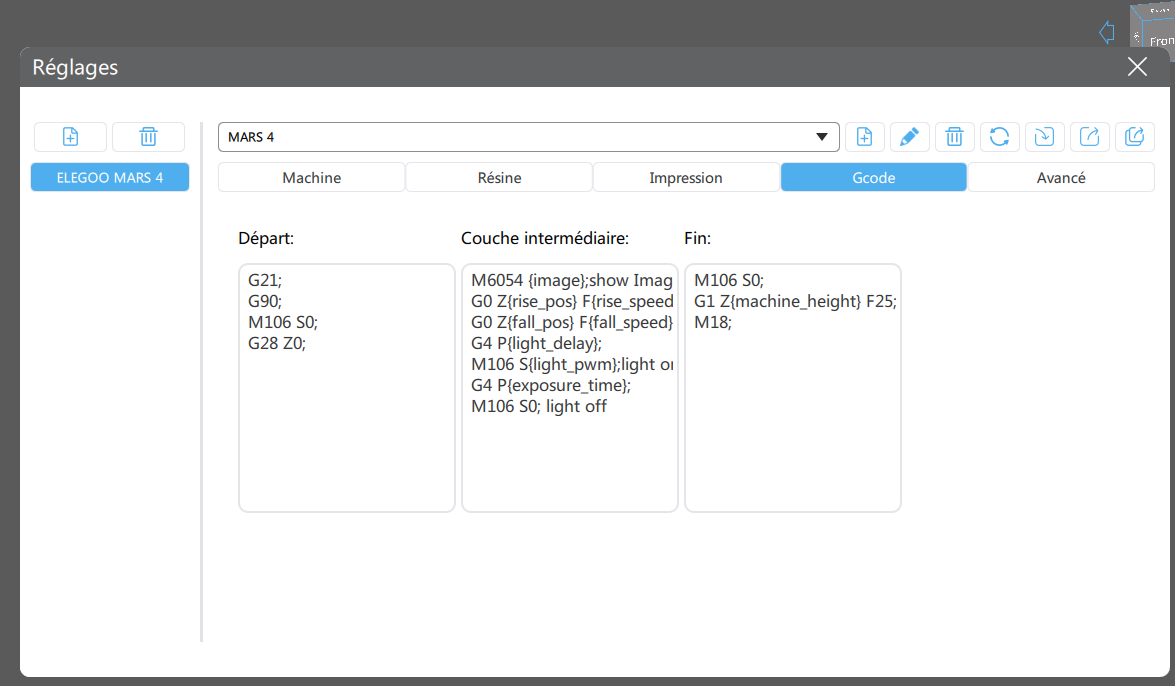The width and height of the screenshot is (1175, 686).
Task: Open the Résine tab
Action: coord(499,178)
